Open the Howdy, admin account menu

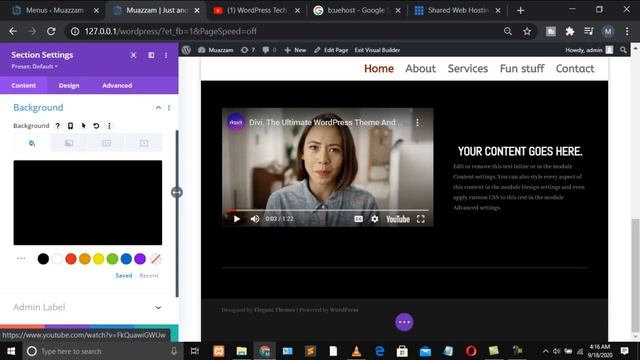coord(589,50)
